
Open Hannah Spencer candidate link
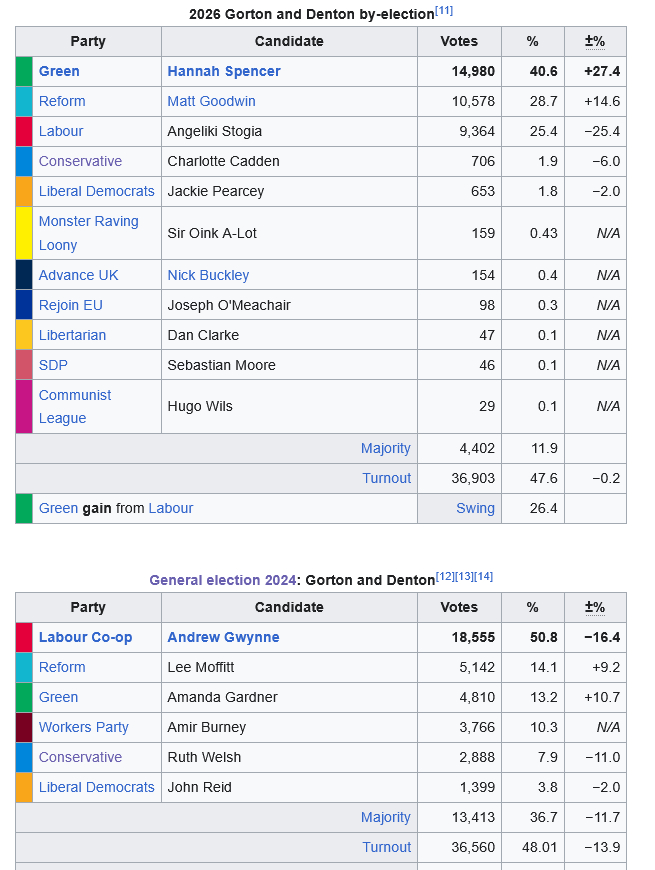223,71
